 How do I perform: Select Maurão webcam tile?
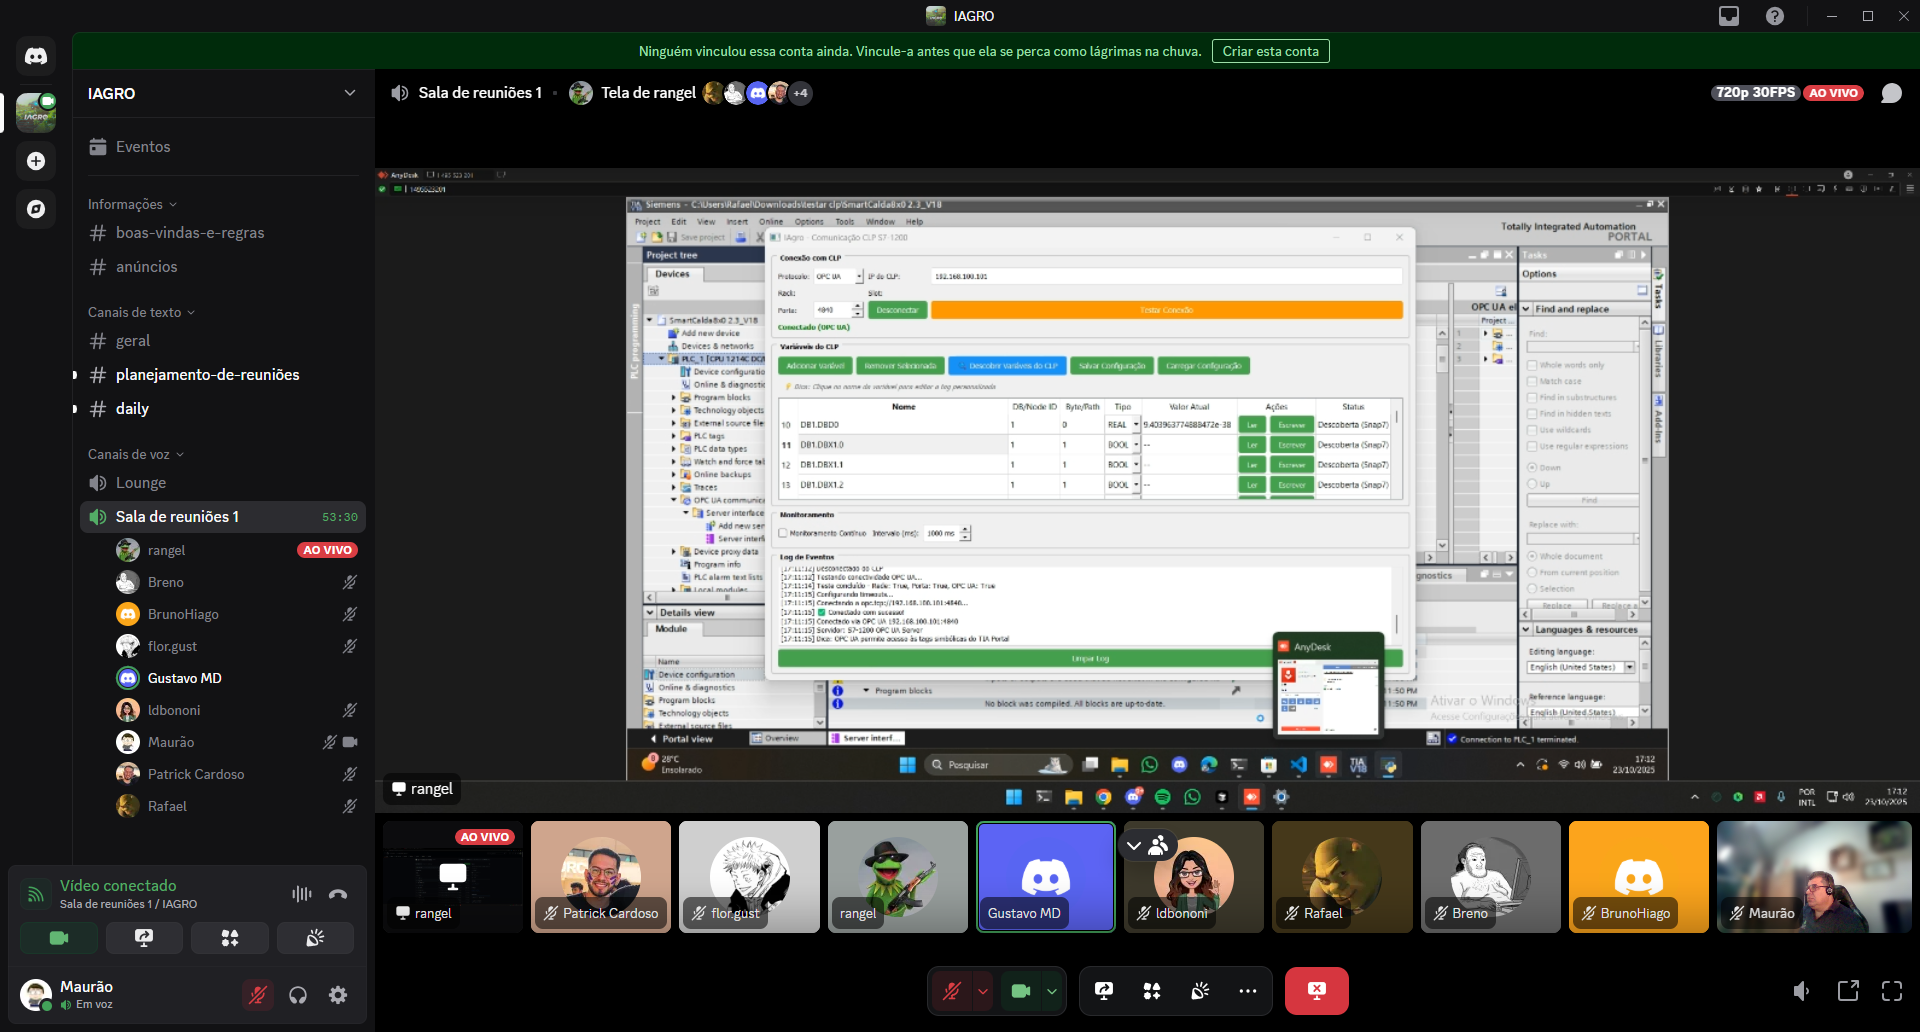click(x=1814, y=877)
